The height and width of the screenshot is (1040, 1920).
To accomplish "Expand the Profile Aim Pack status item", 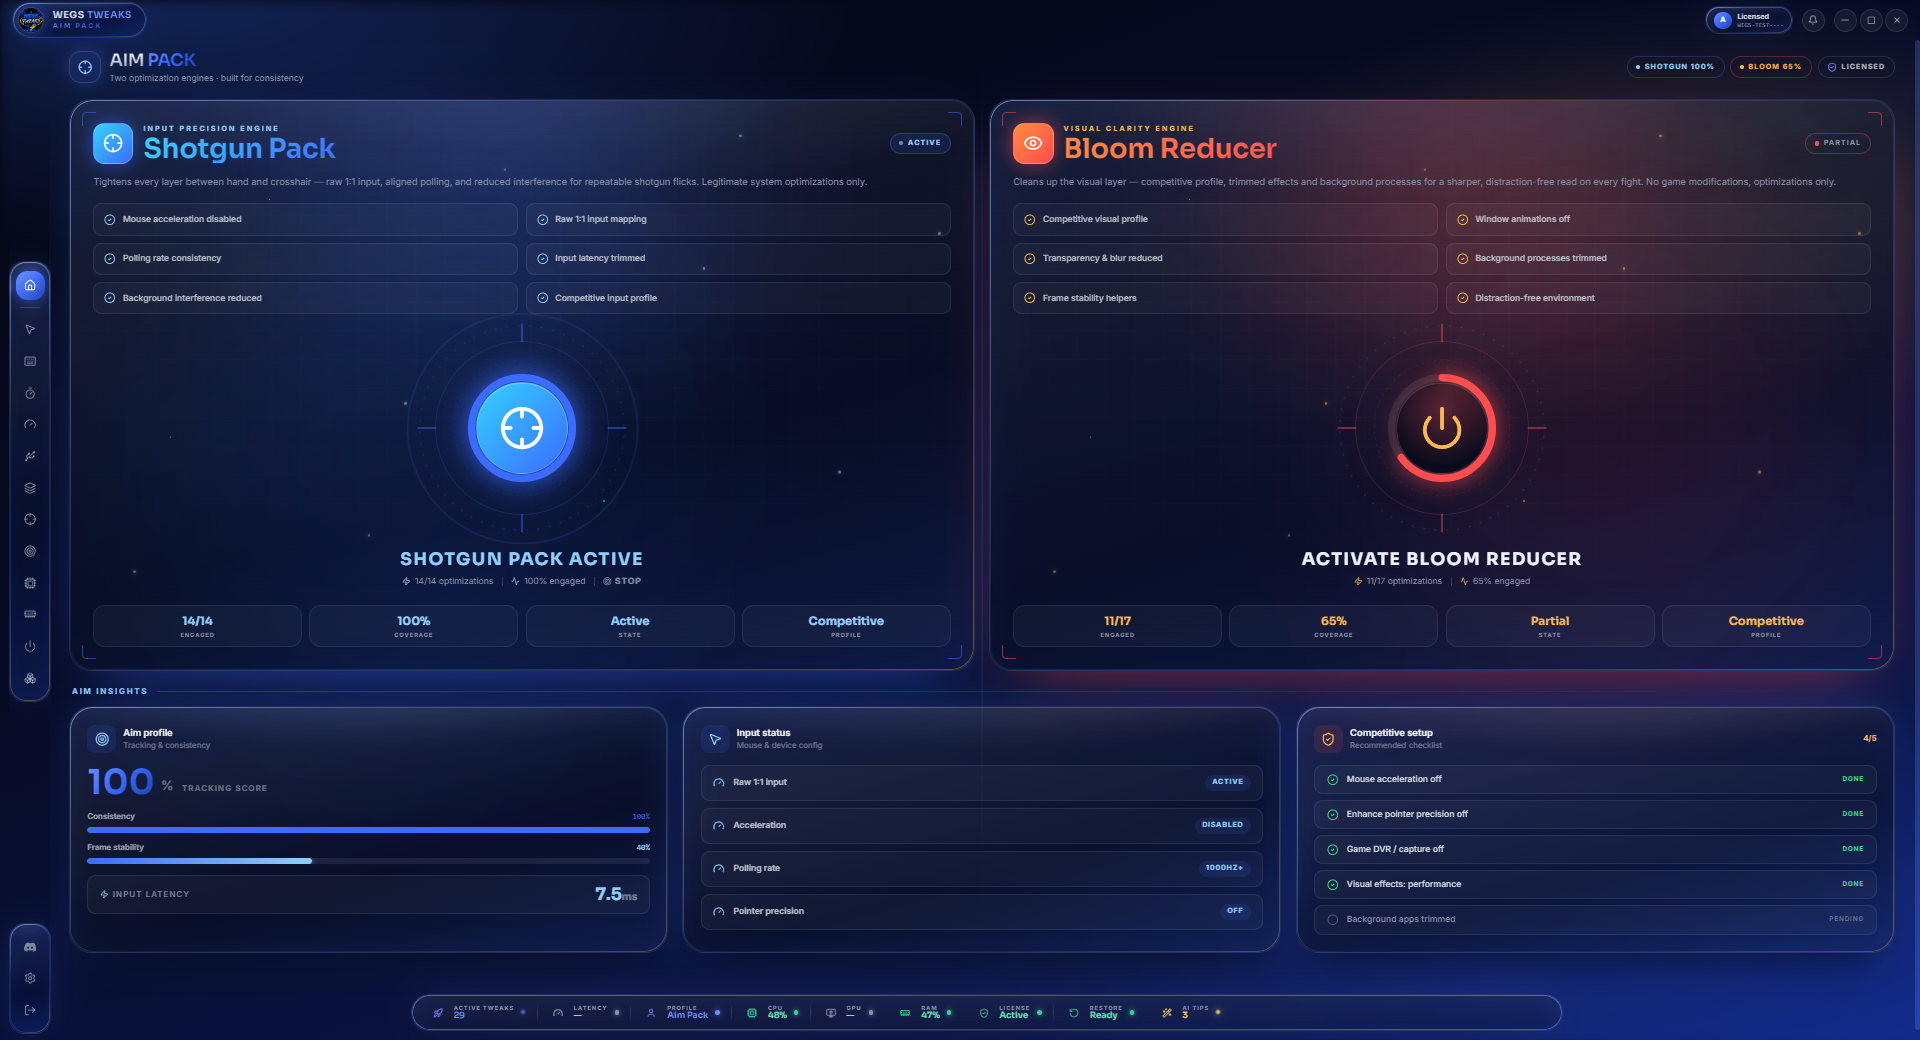I will pos(683,1013).
